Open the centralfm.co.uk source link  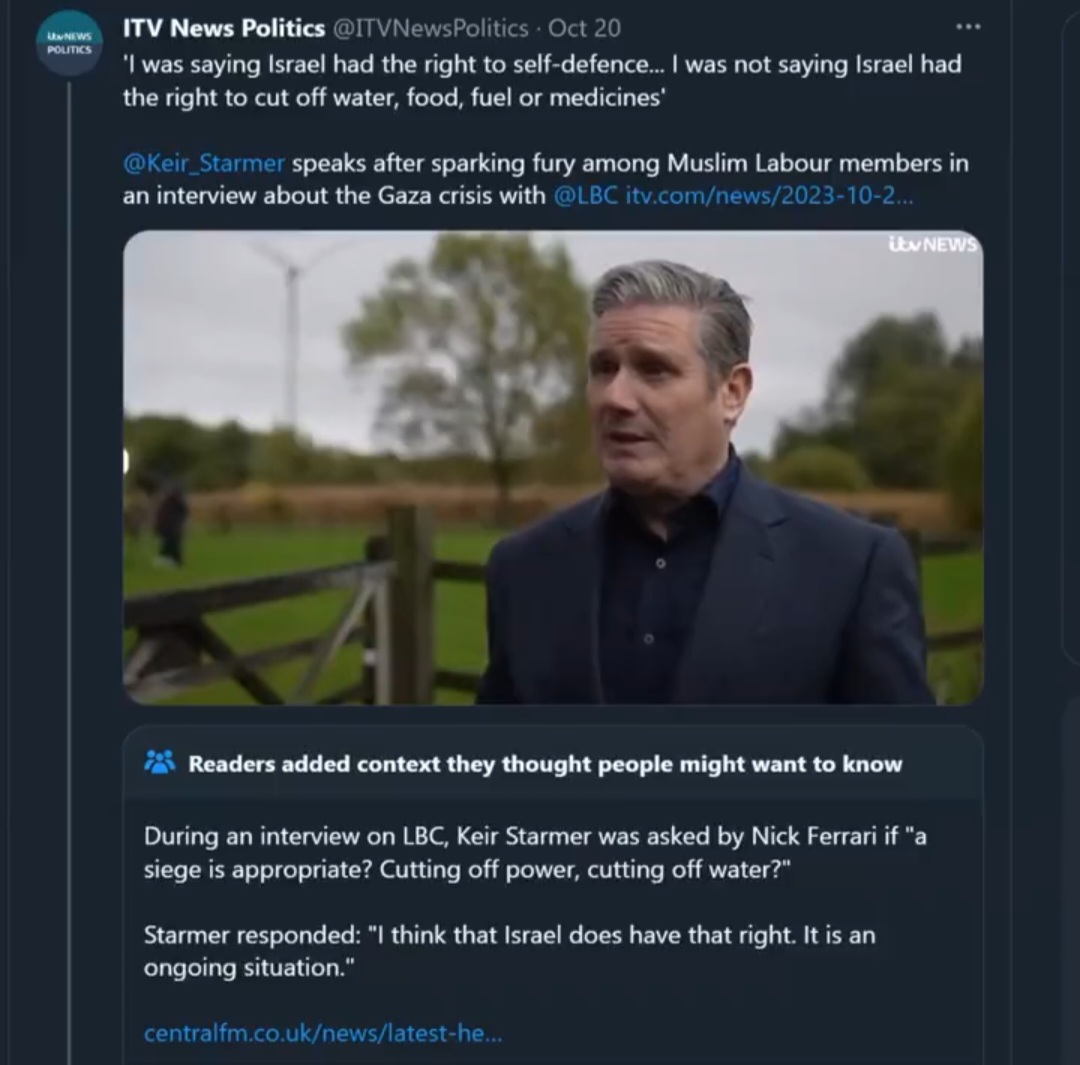(x=323, y=1032)
